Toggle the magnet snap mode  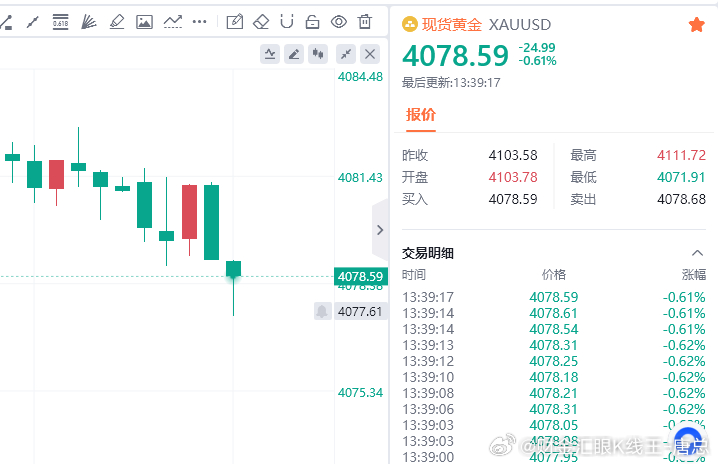tap(287, 22)
